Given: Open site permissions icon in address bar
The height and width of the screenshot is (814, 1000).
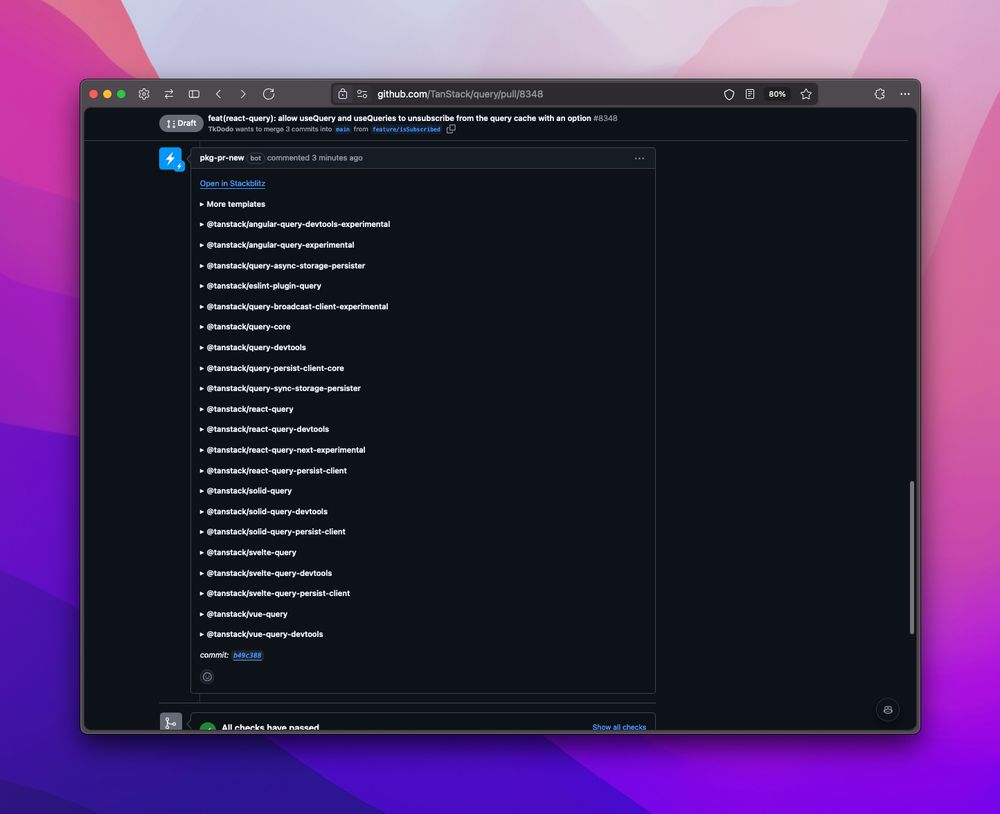Looking at the screenshot, I should [362, 94].
